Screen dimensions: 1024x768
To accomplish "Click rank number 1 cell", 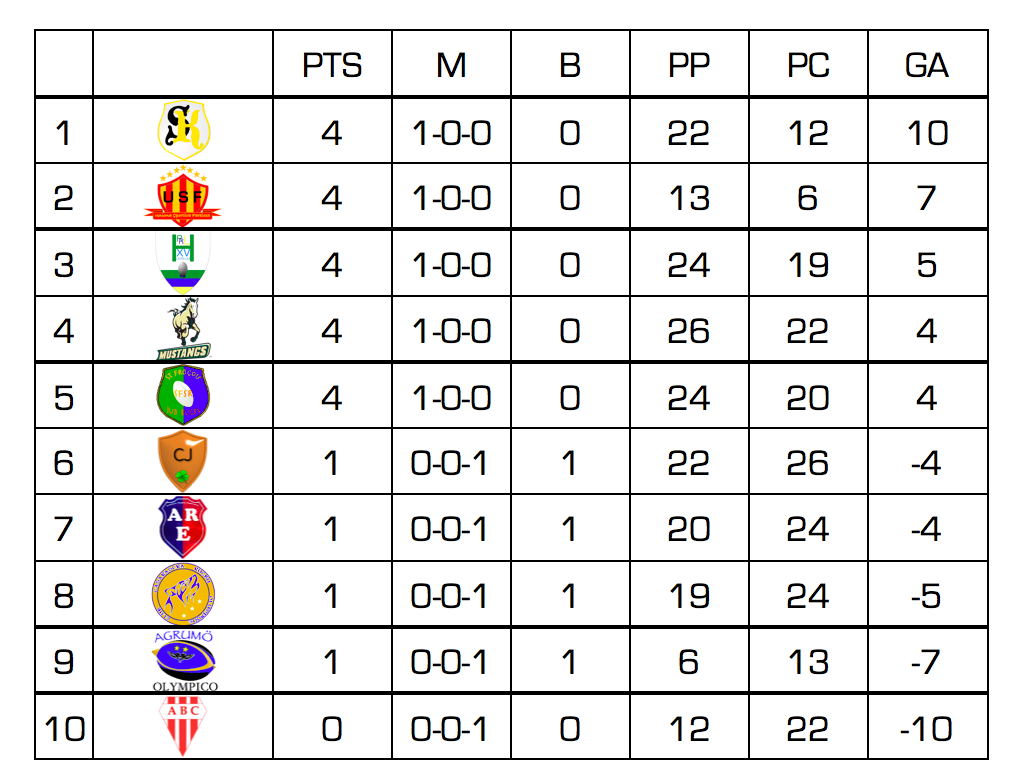I will [x=64, y=131].
